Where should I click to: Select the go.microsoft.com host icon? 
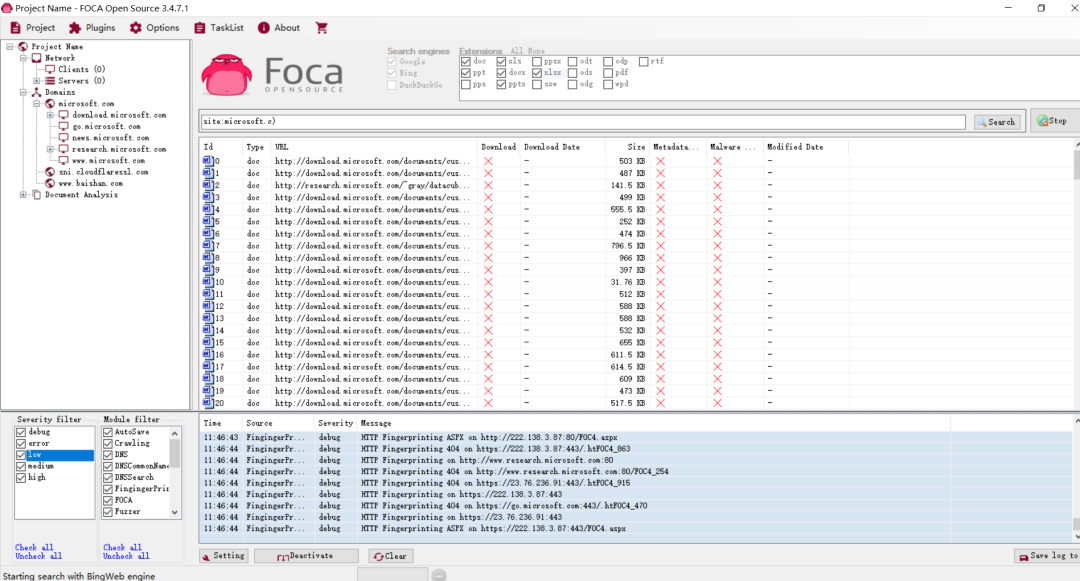coord(63,127)
